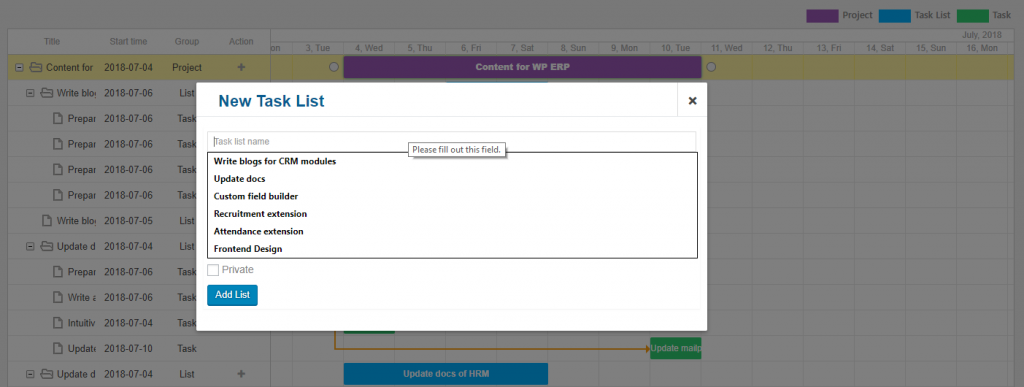
Task: Click the Add List button
Action: (x=232, y=295)
